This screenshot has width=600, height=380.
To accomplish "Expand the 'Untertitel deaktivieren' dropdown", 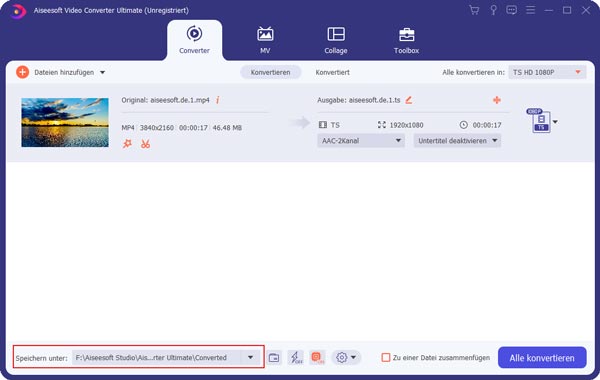I will point(457,141).
